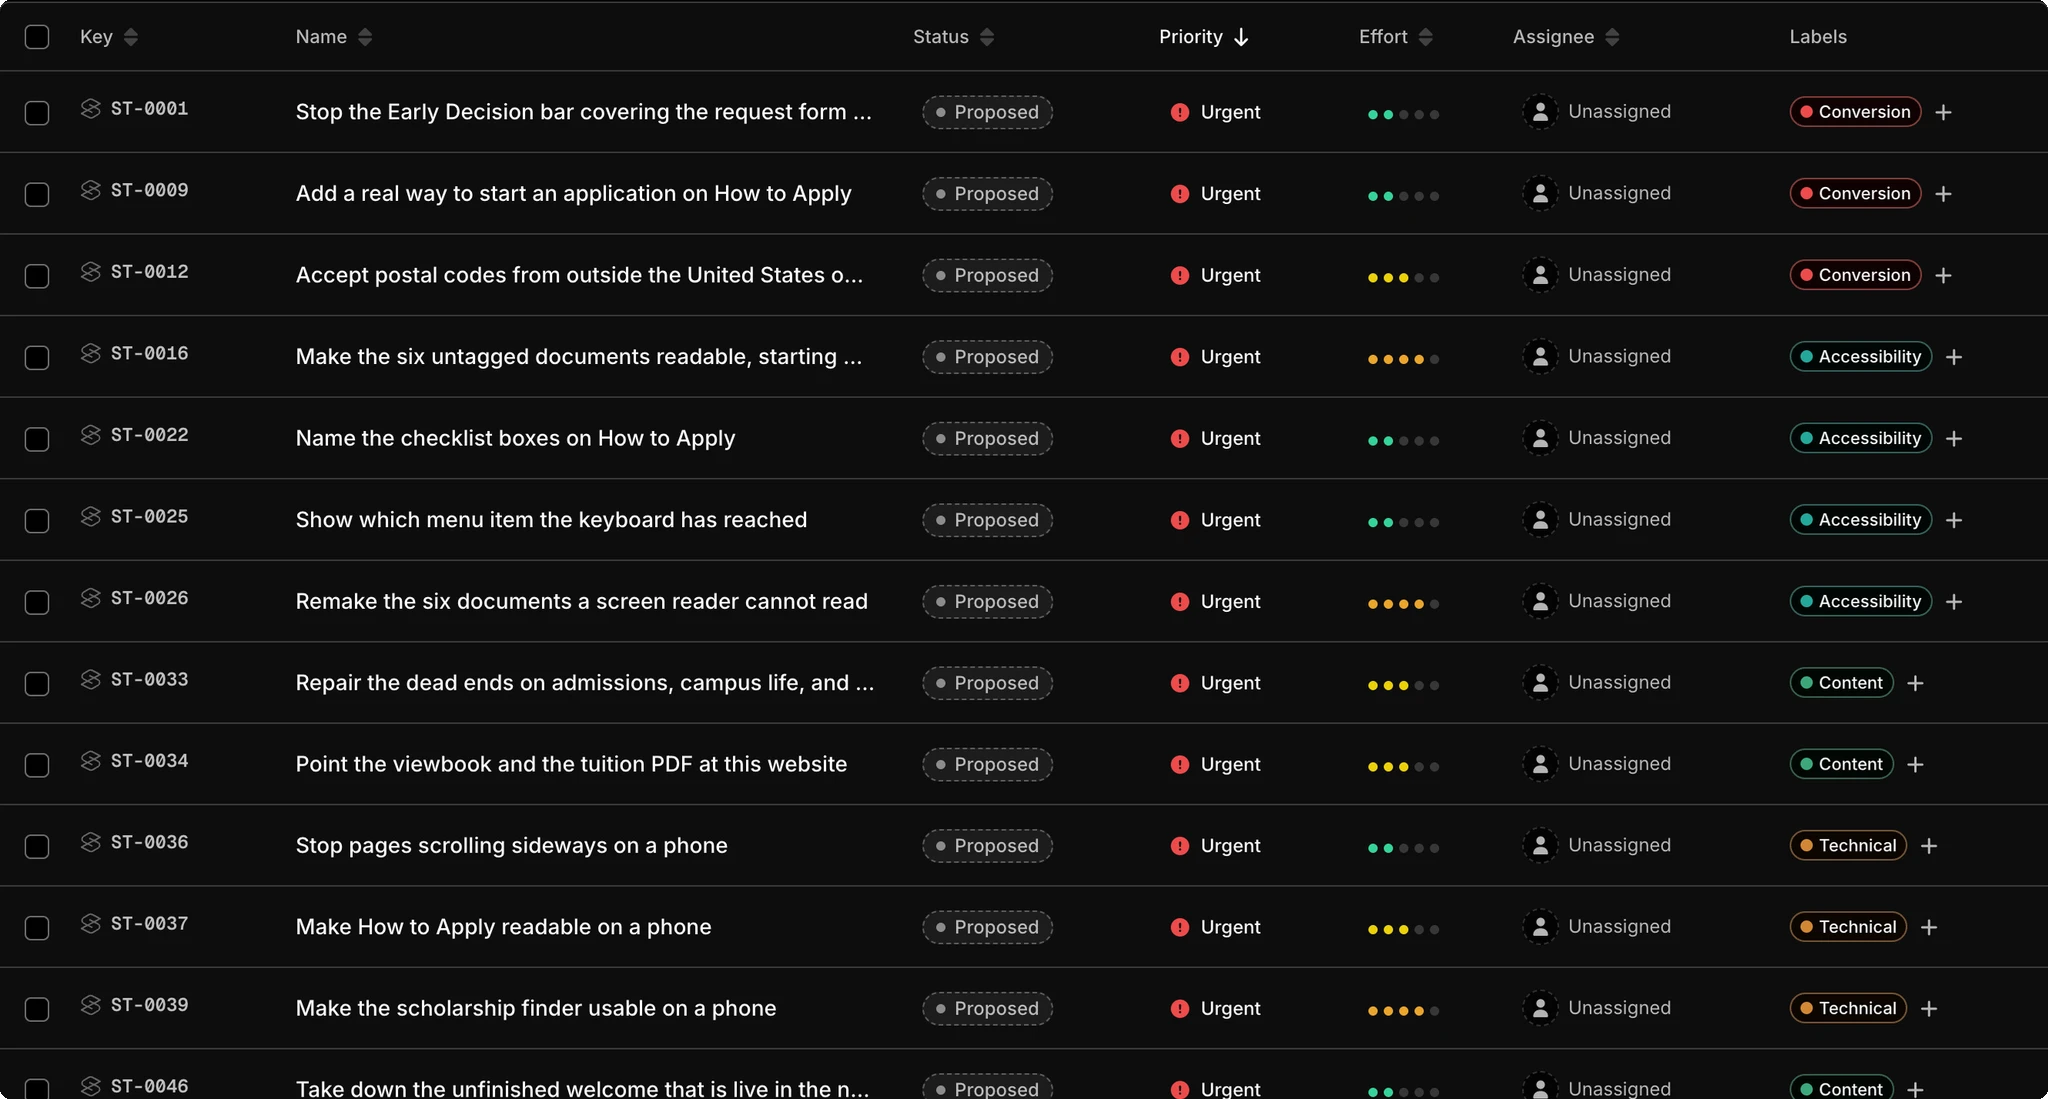Open the Proposed status dropdown for ST-0036
Screen dimensions: 2048x1099
pos(987,846)
